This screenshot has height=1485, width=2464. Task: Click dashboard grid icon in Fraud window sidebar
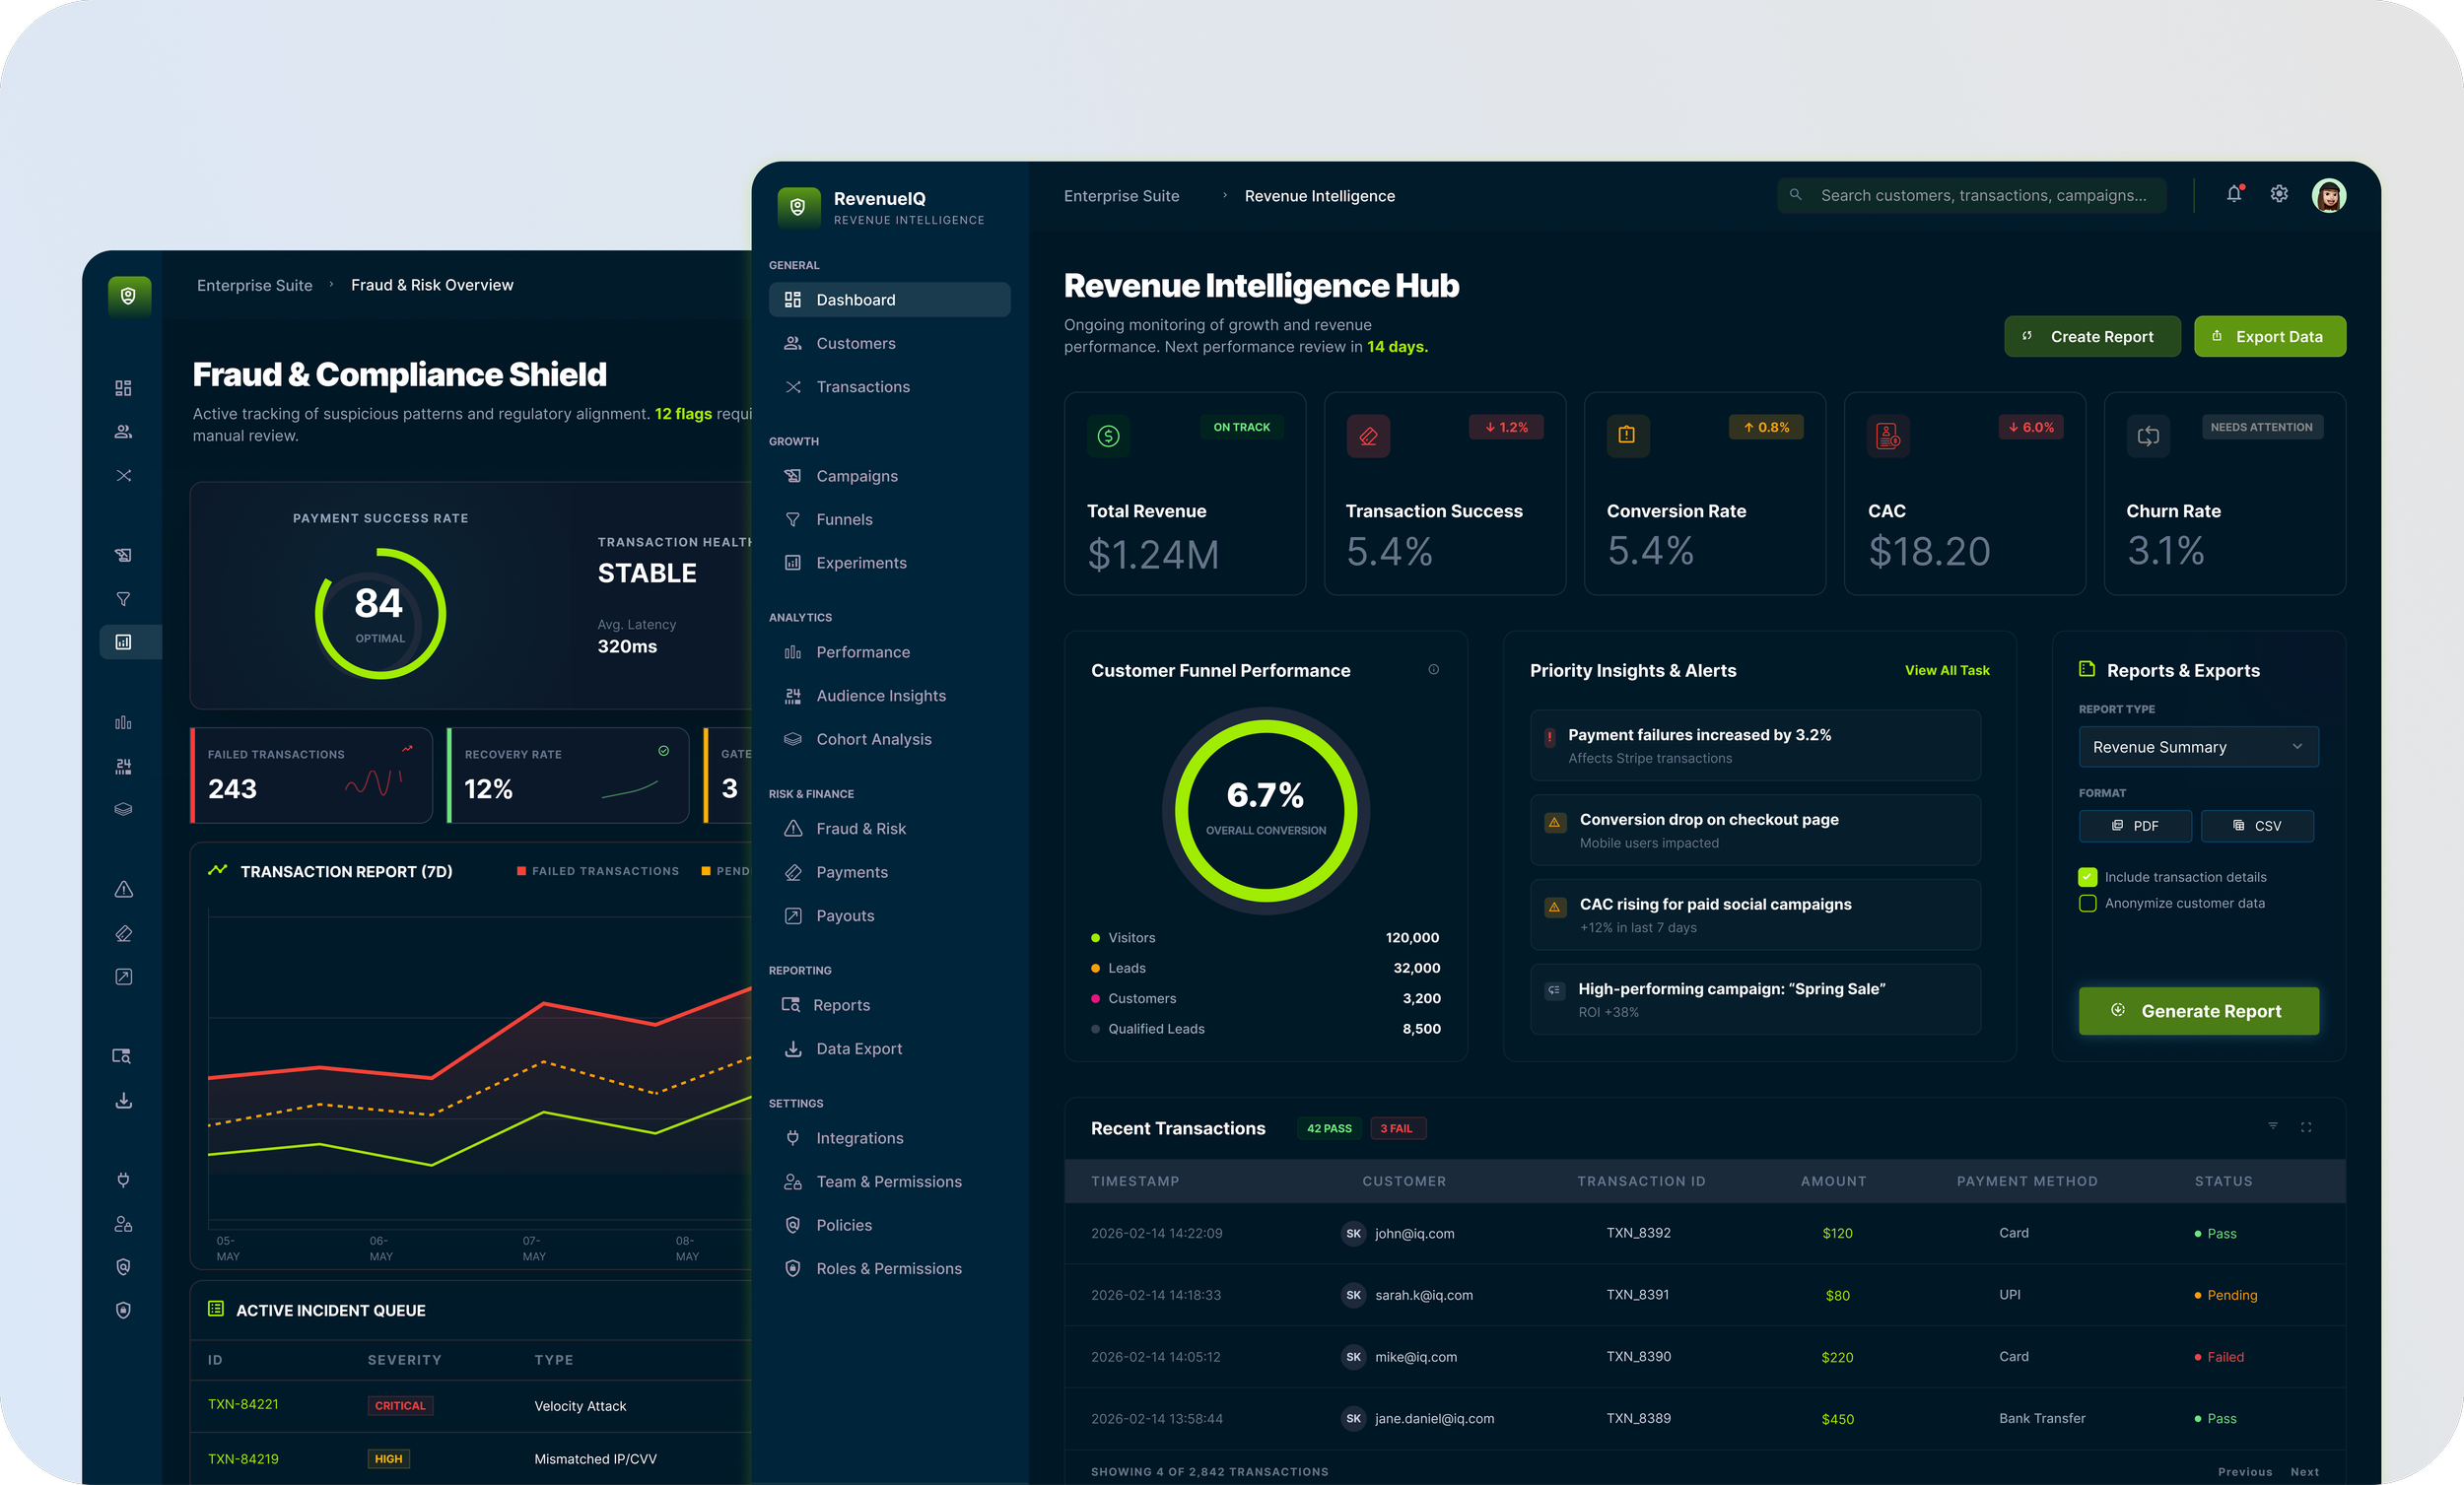(x=123, y=388)
